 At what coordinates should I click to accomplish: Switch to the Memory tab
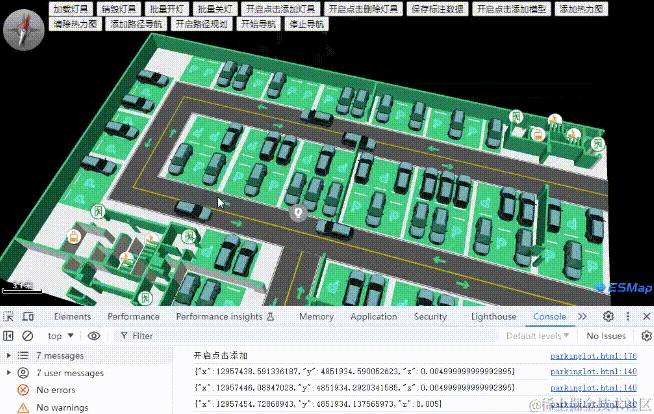click(317, 316)
